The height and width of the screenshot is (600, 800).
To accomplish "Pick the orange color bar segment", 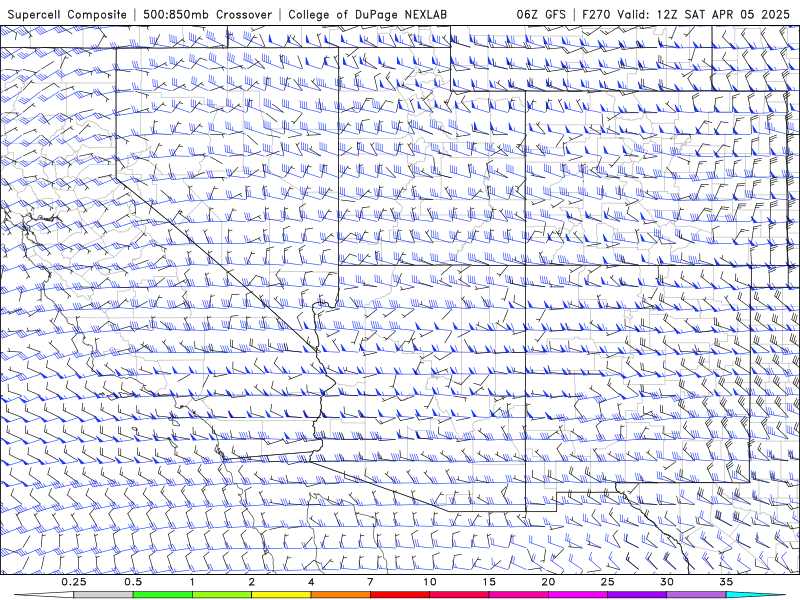I will click(x=341, y=595).
